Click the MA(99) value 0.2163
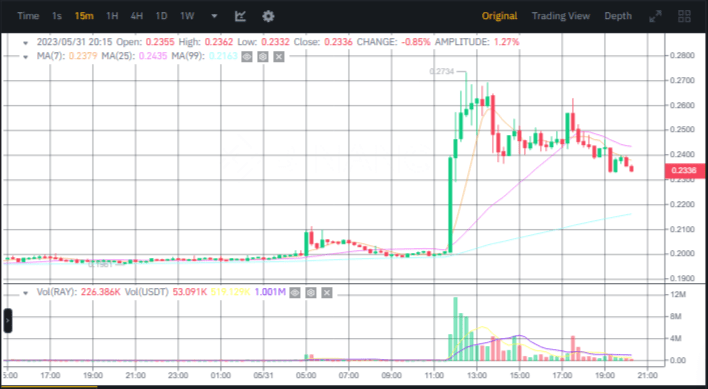The height and width of the screenshot is (389, 708). (224, 56)
